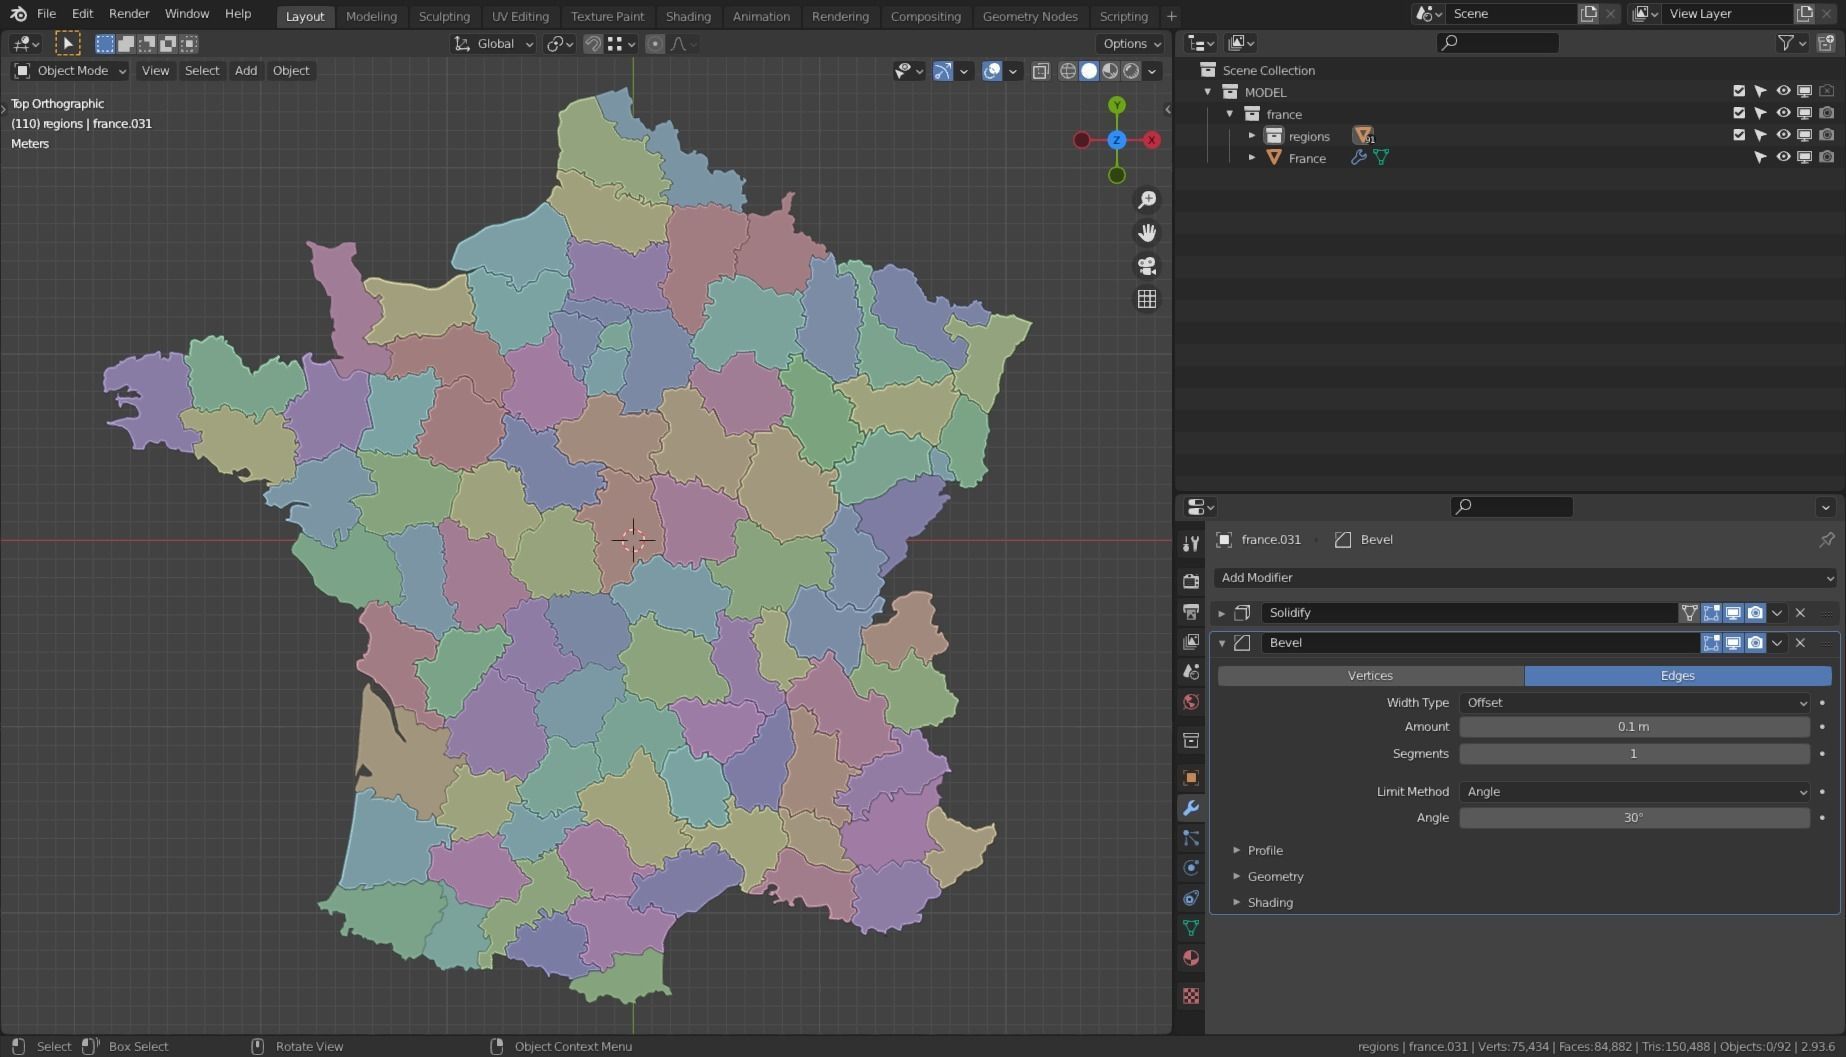Create a new collection in outliner

click(1826, 43)
